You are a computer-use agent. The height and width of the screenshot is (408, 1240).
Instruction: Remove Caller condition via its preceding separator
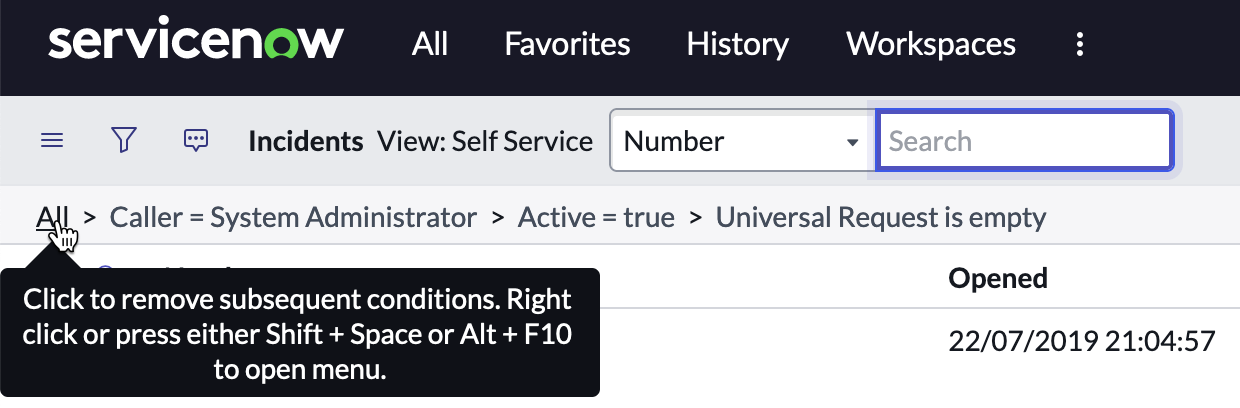(x=90, y=217)
